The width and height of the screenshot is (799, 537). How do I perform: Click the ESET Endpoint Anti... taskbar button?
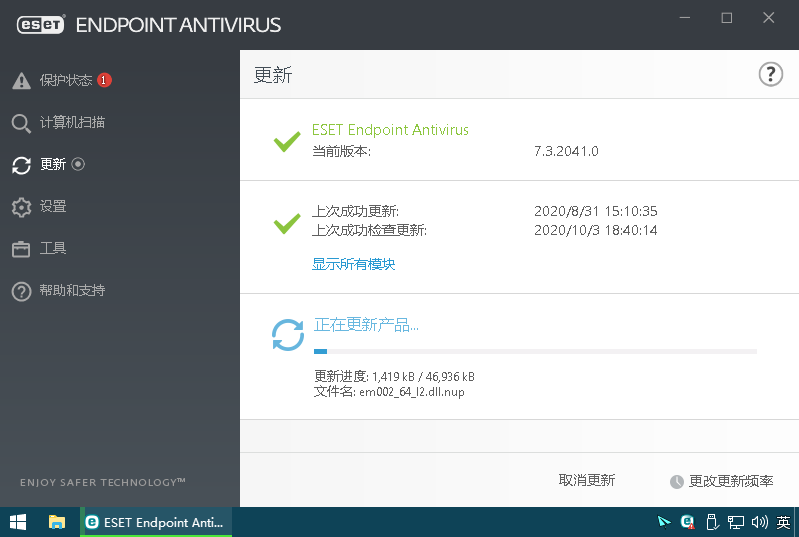(156, 522)
